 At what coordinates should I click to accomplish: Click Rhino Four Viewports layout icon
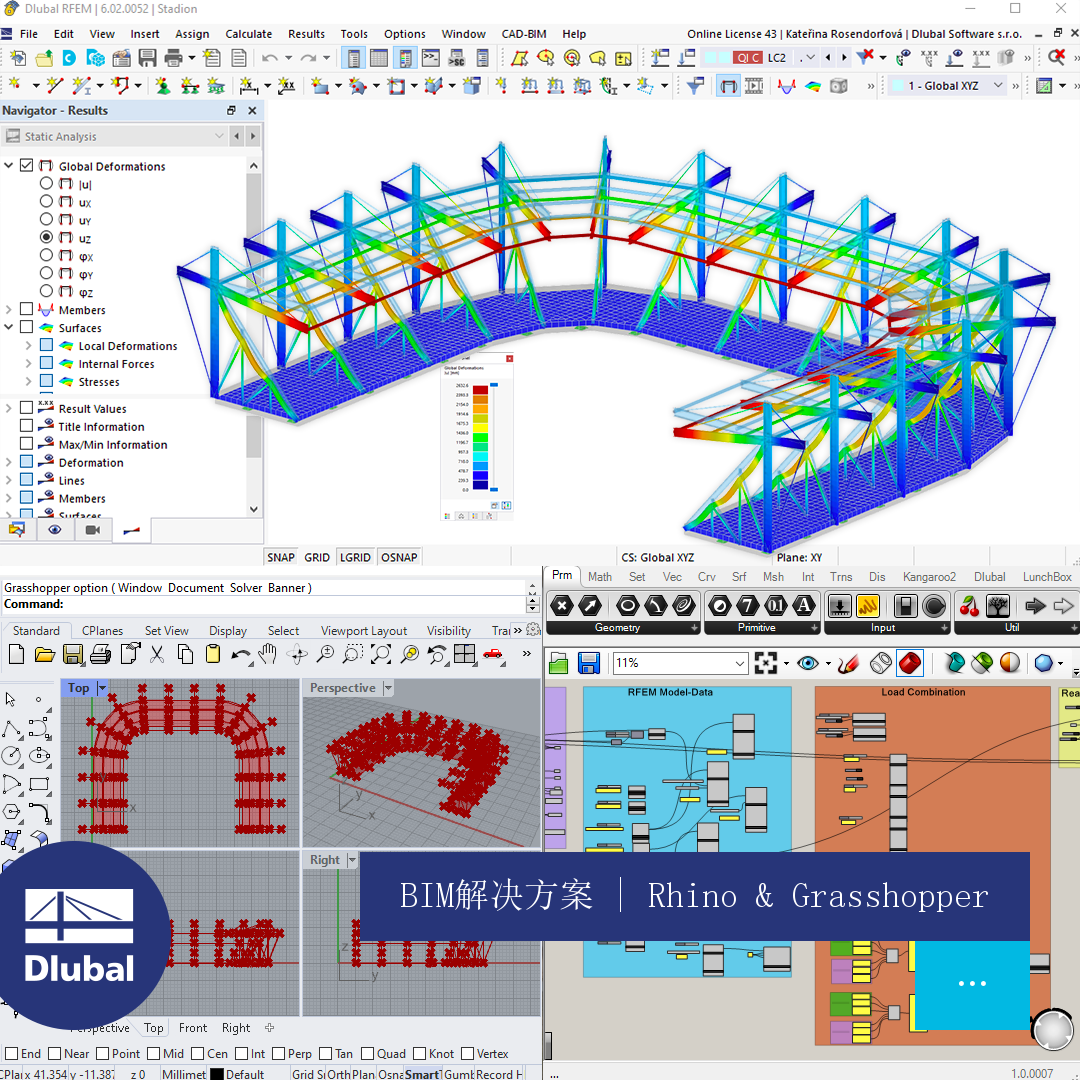coord(464,654)
